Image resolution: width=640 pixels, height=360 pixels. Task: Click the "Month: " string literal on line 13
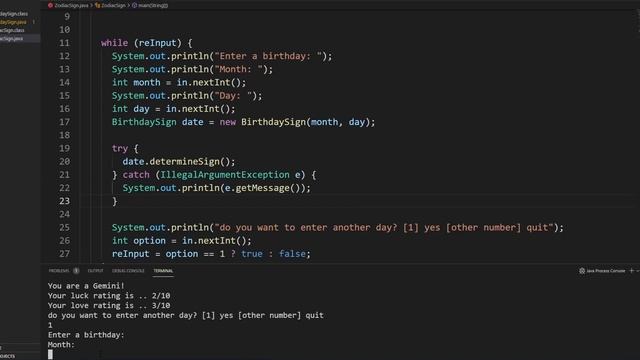(x=238, y=69)
